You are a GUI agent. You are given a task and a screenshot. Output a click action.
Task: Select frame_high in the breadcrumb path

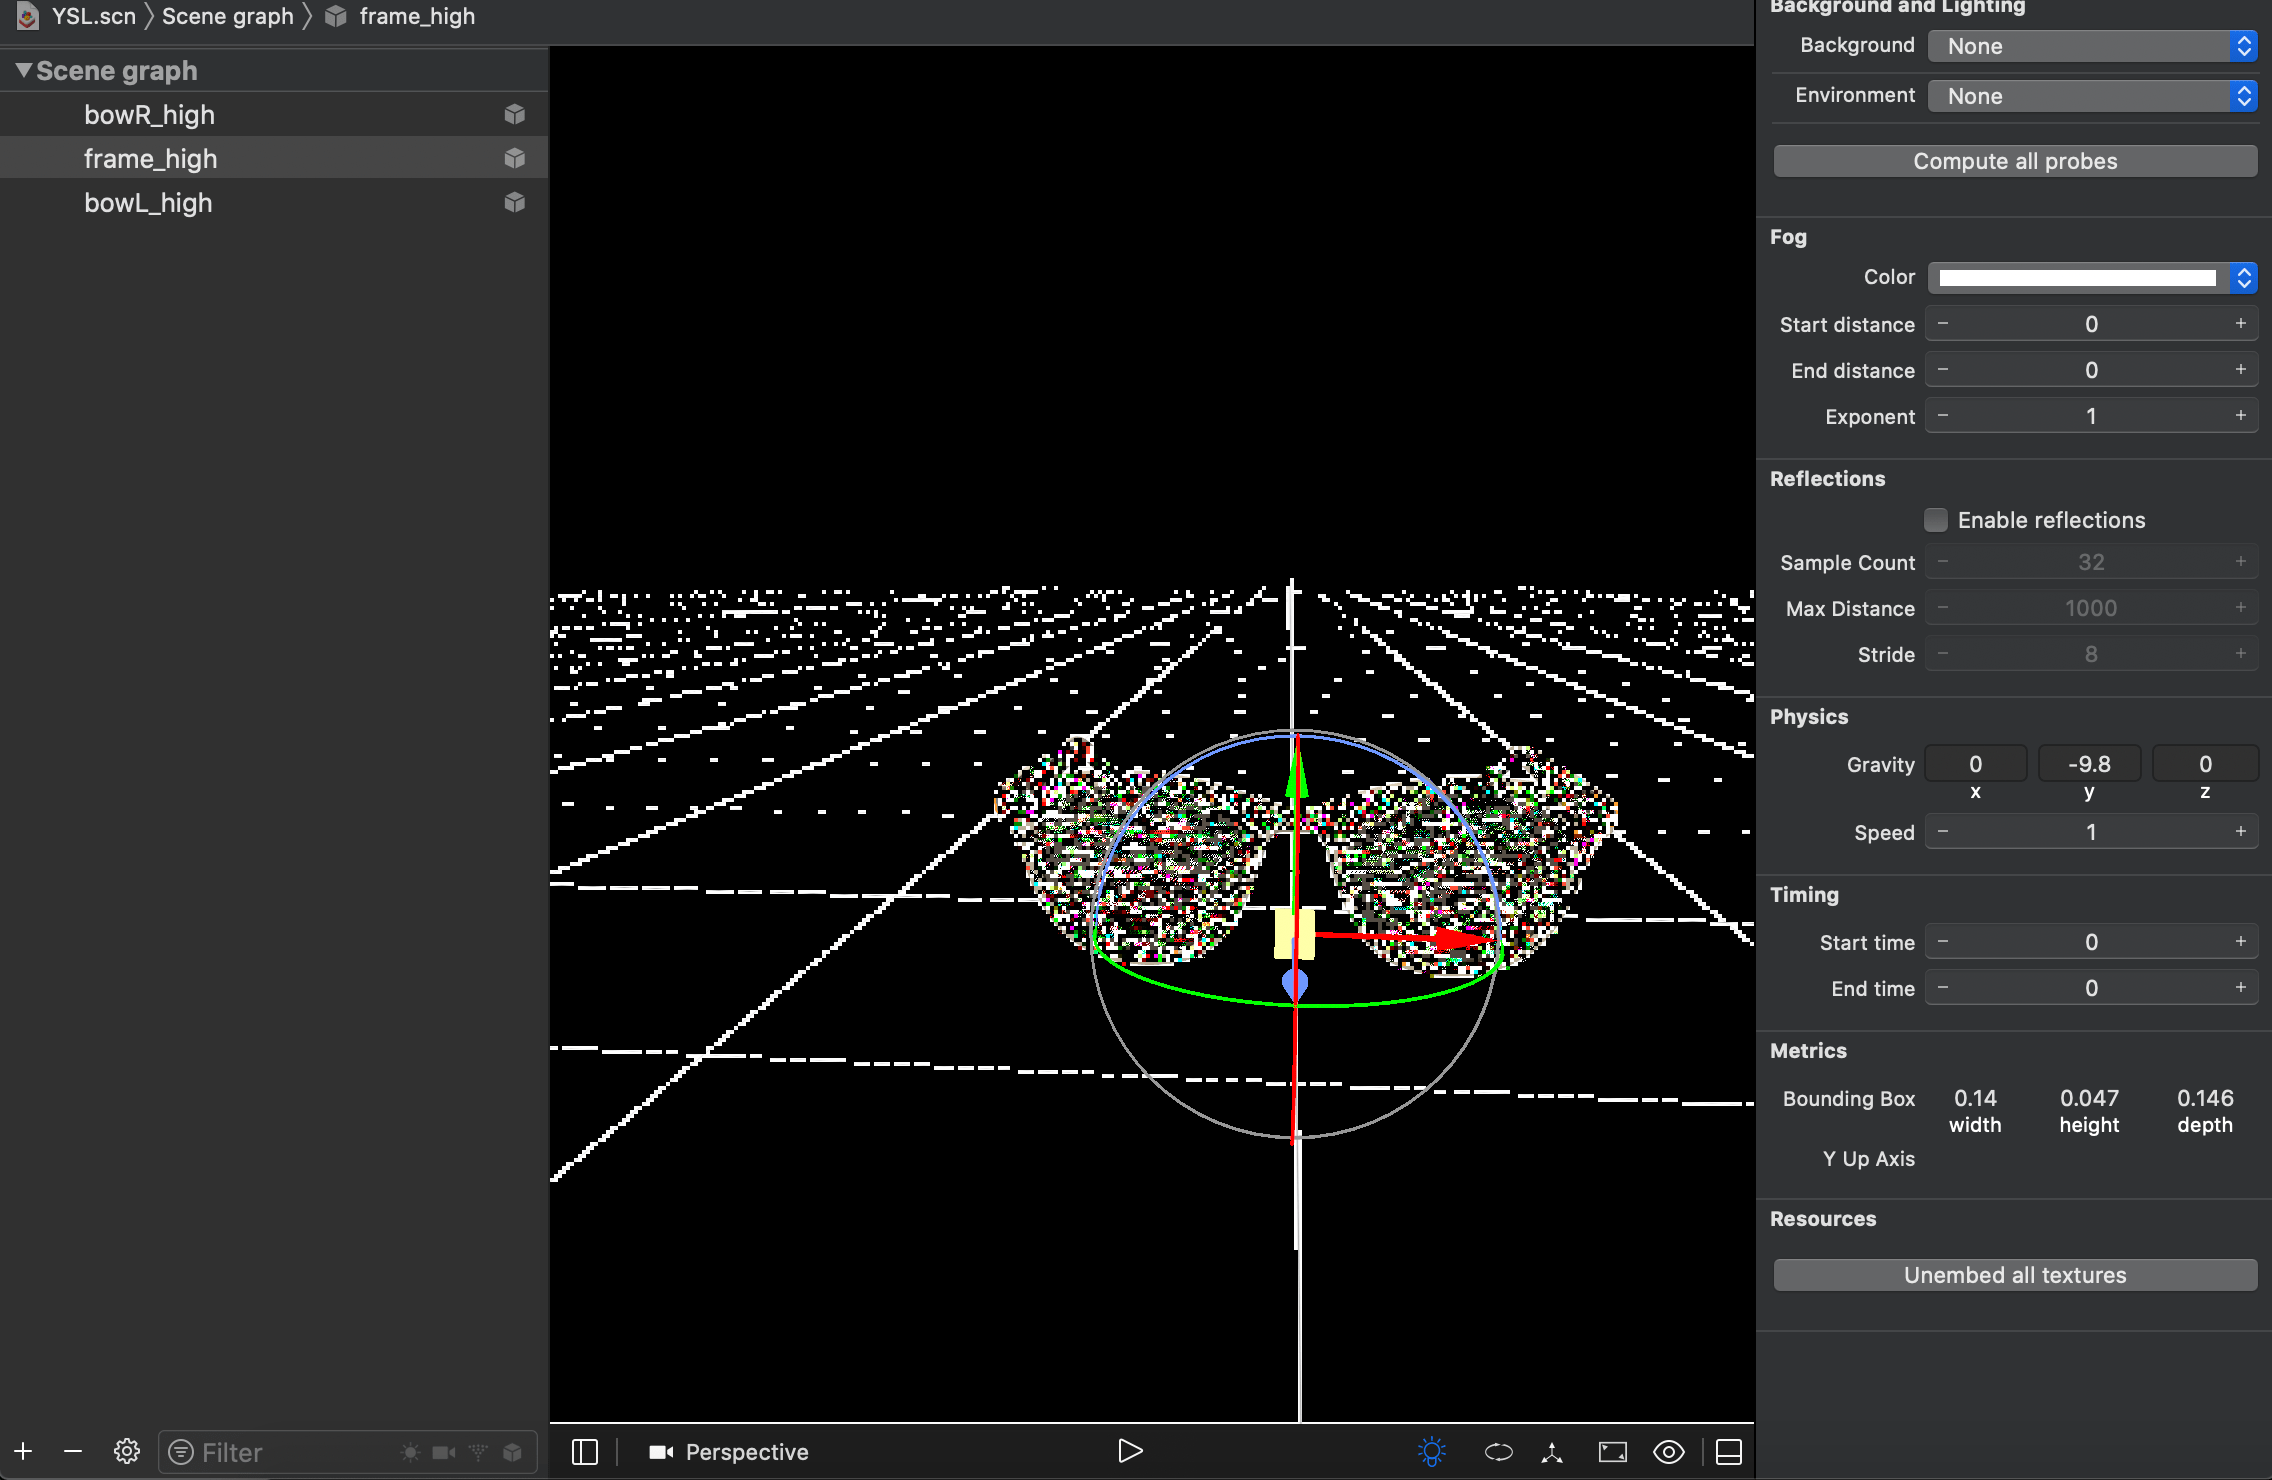pos(417,16)
